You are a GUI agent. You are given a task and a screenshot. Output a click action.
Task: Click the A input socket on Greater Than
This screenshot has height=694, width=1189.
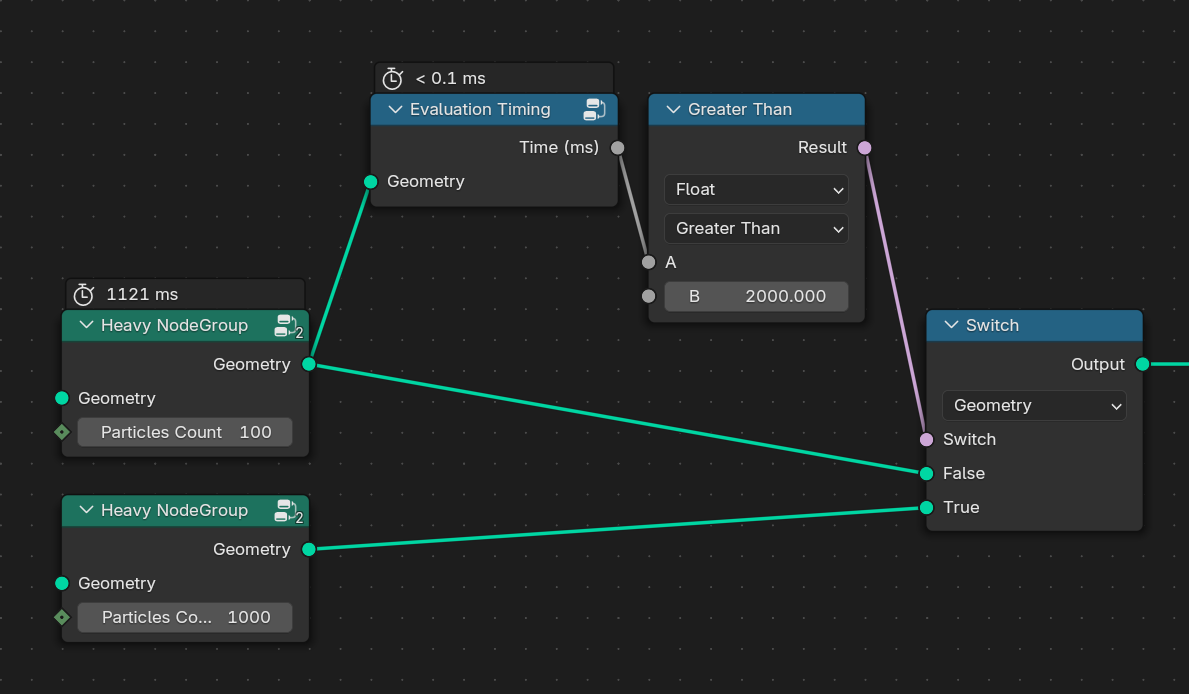[x=648, y=262]
